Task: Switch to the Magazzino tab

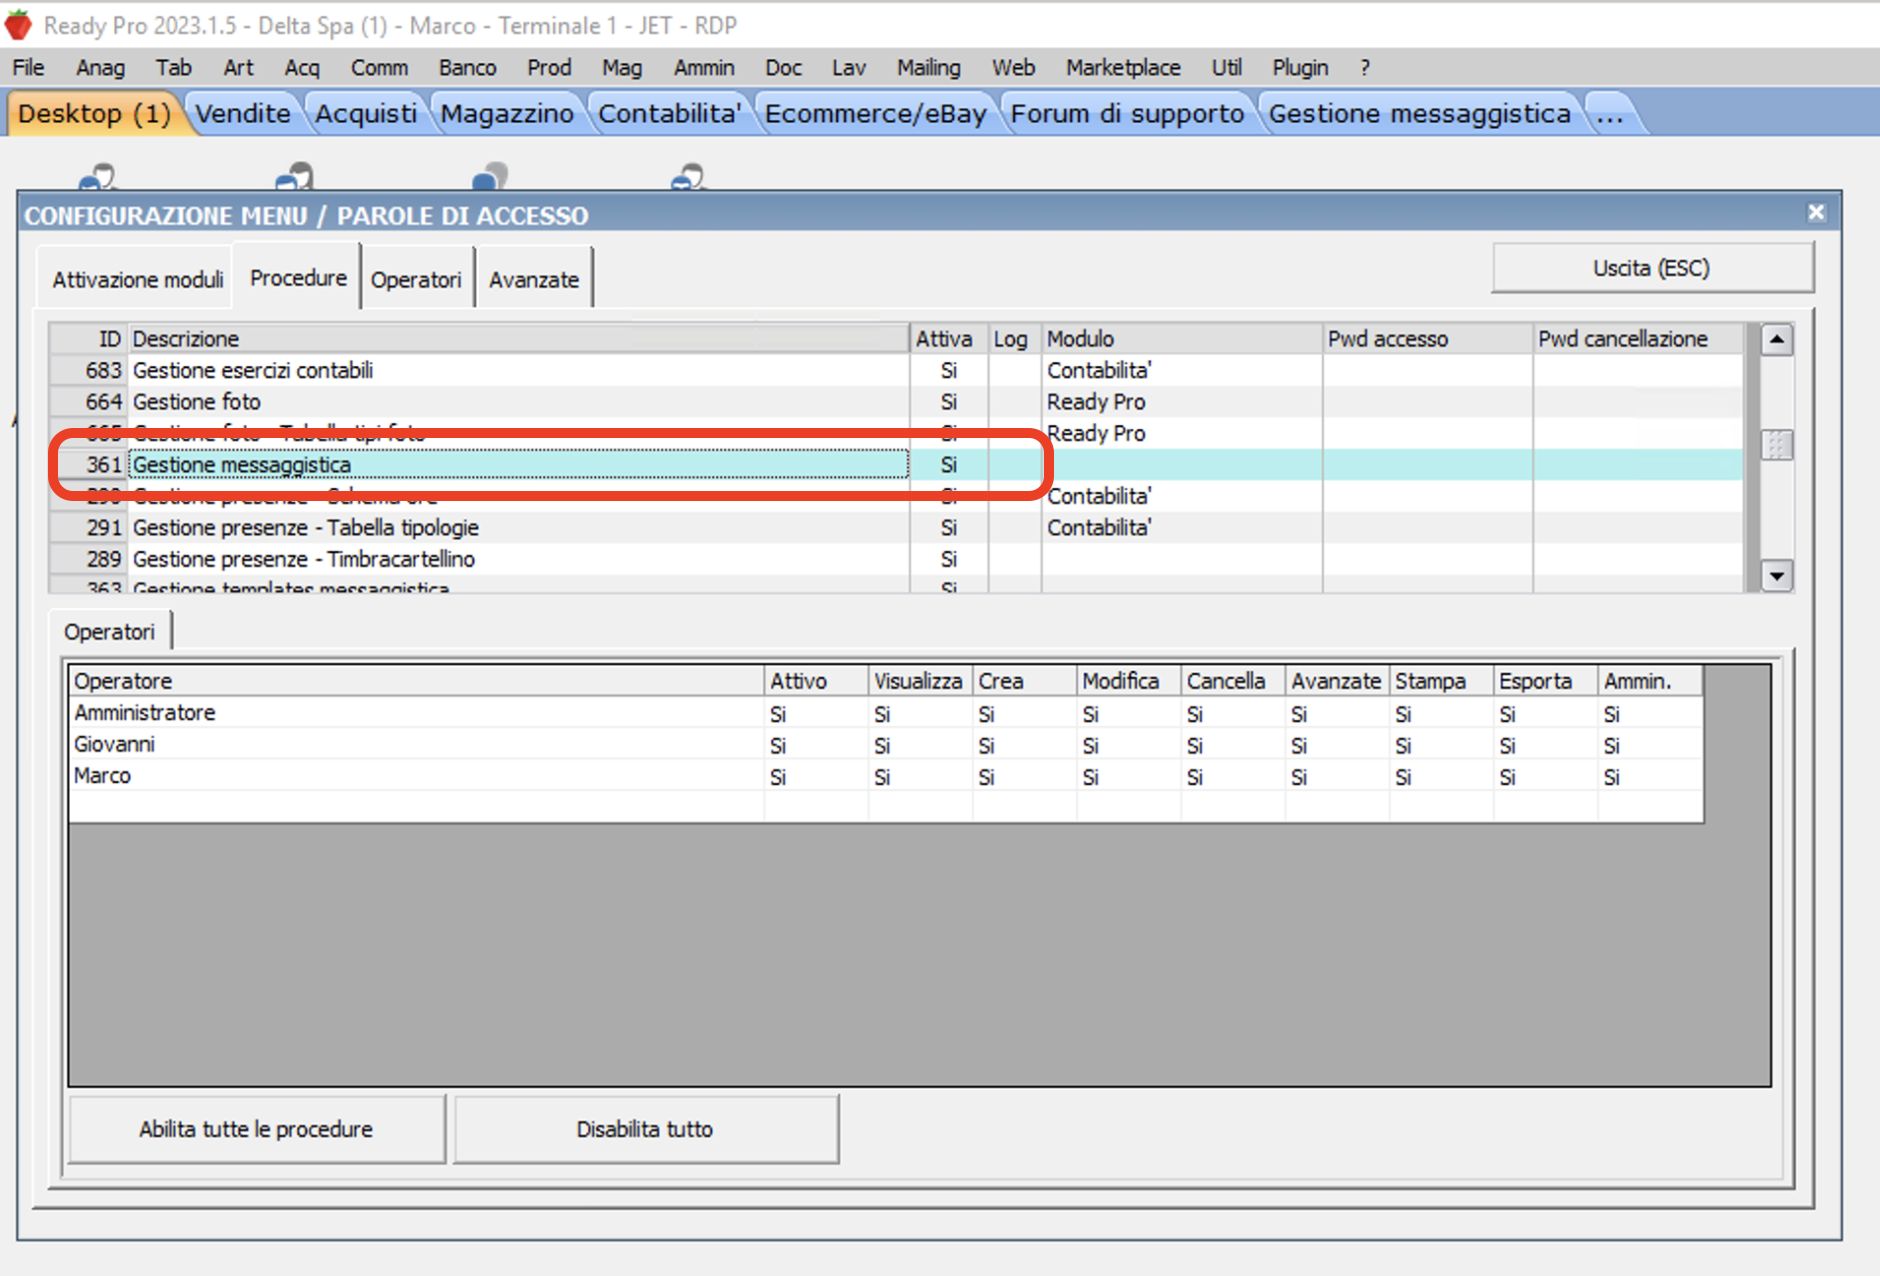Action: 507,114
